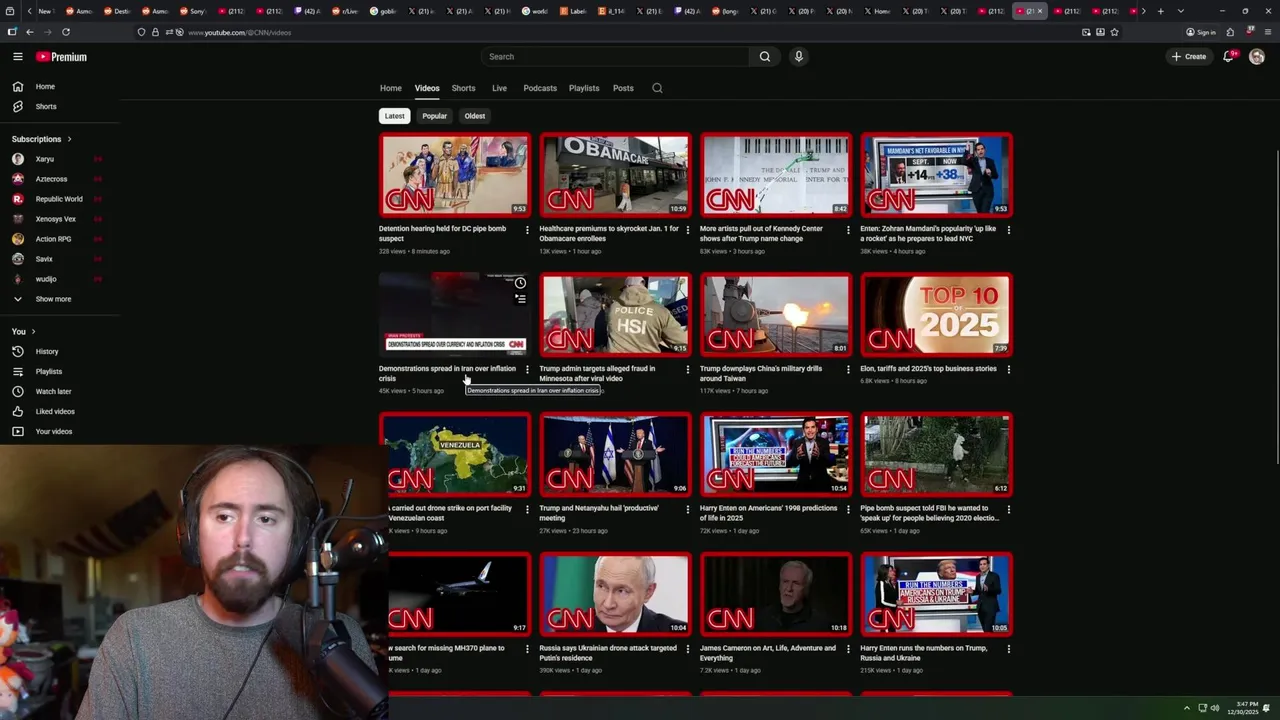1280x720 pixels.
Task: Go back with the browser back arrow
Action: (x=30, y=32)
